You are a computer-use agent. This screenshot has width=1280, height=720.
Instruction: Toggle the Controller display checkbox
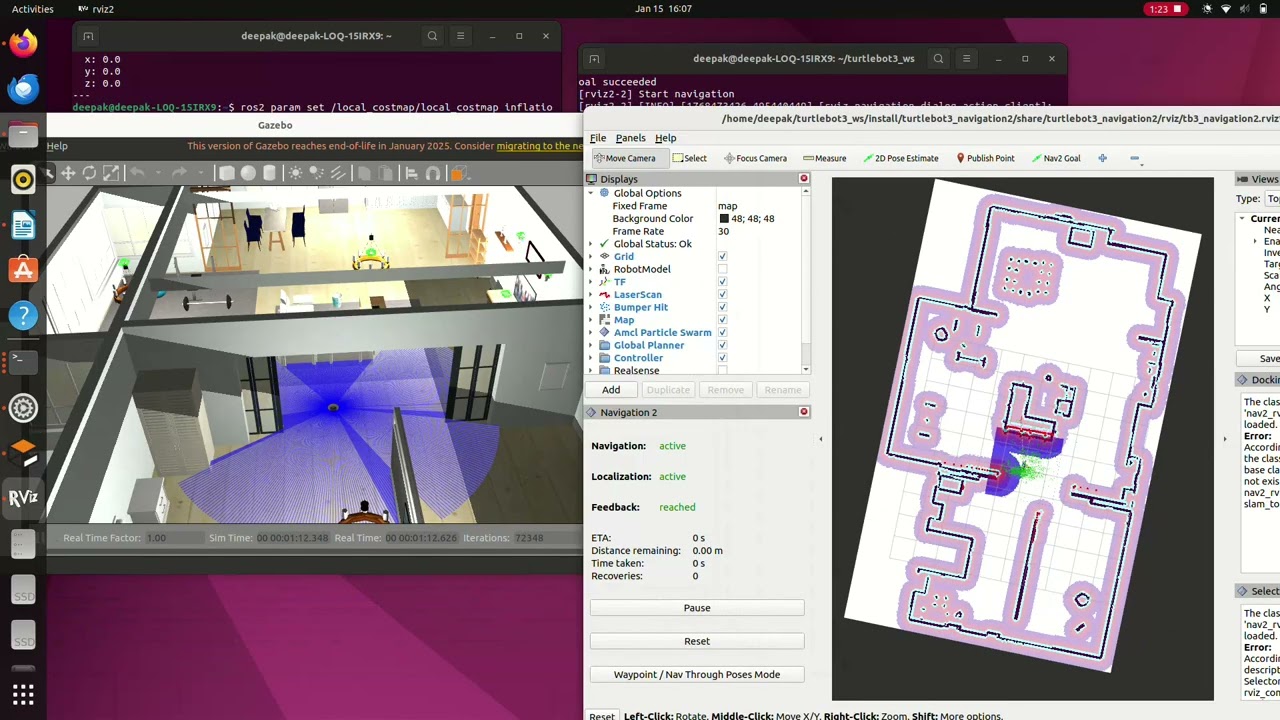(722, 358)
